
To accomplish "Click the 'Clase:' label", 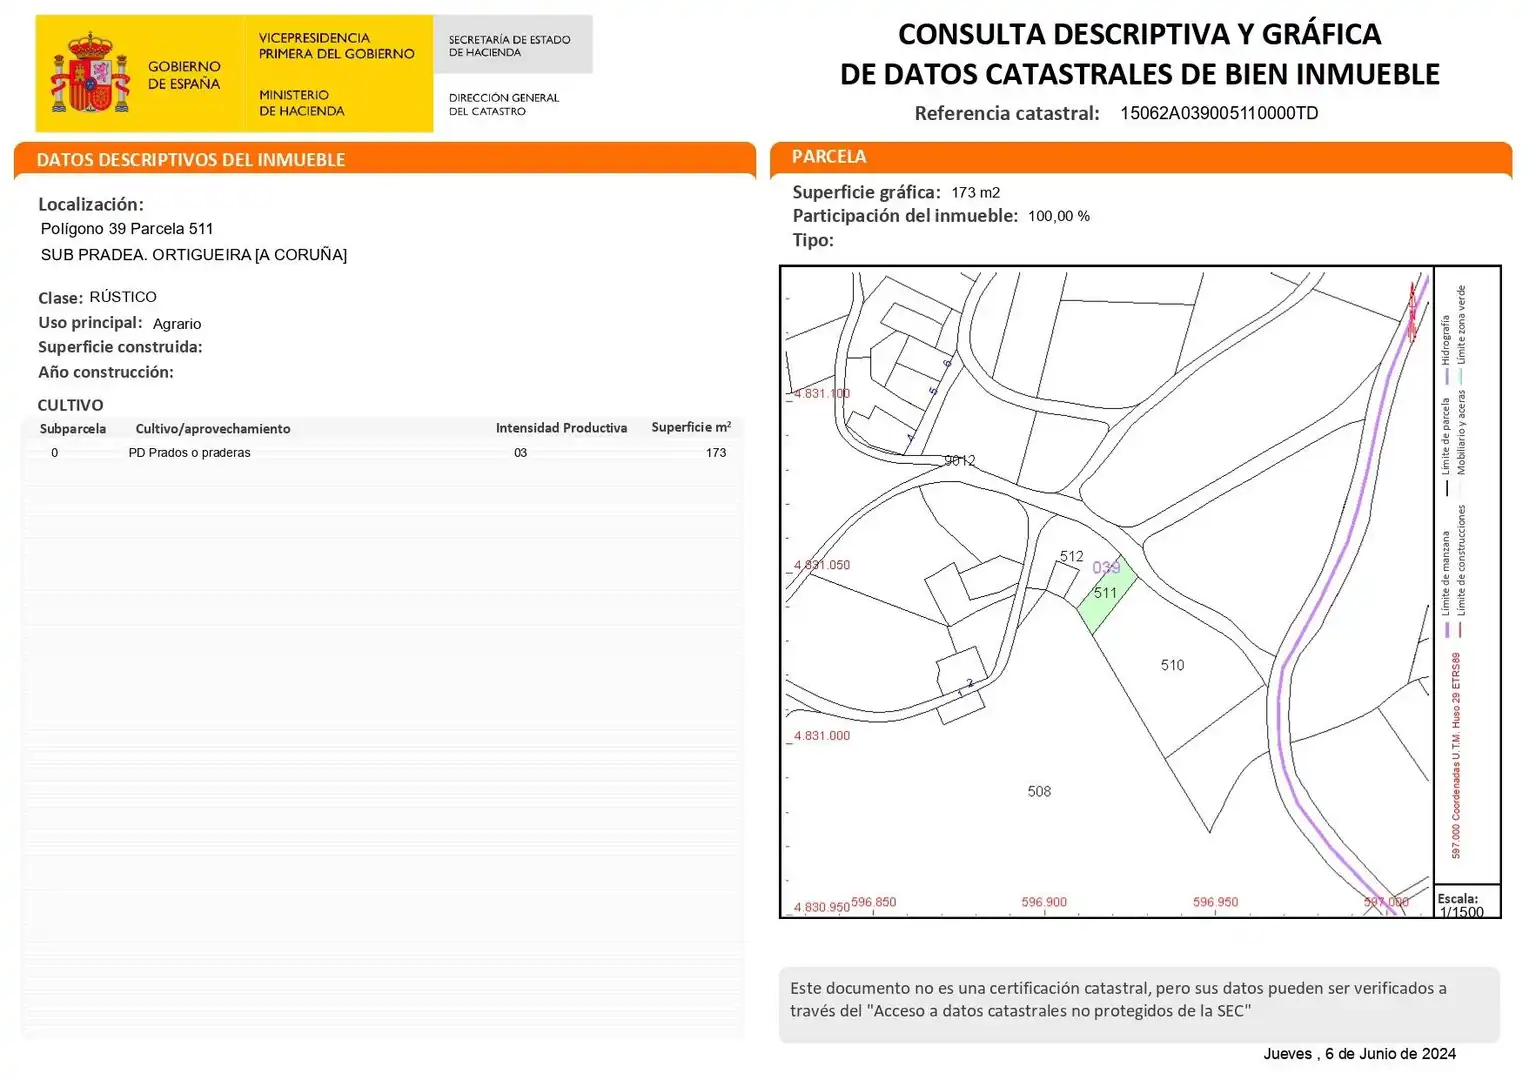I will (x=60, y=298).
